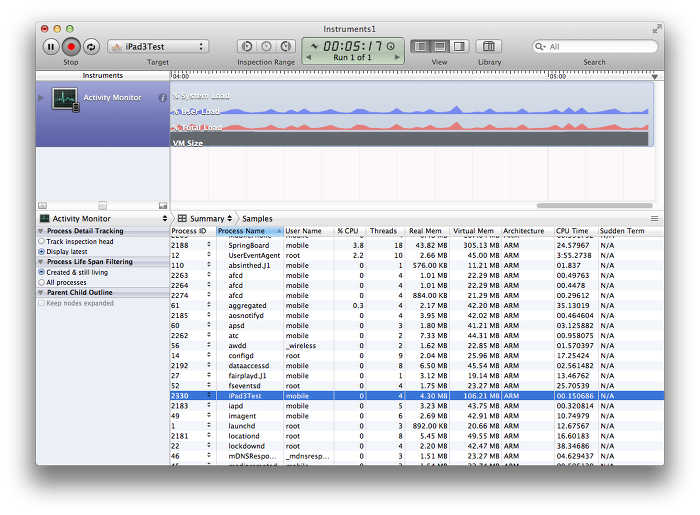Click the large track size icon

click(x=163, y=206)
